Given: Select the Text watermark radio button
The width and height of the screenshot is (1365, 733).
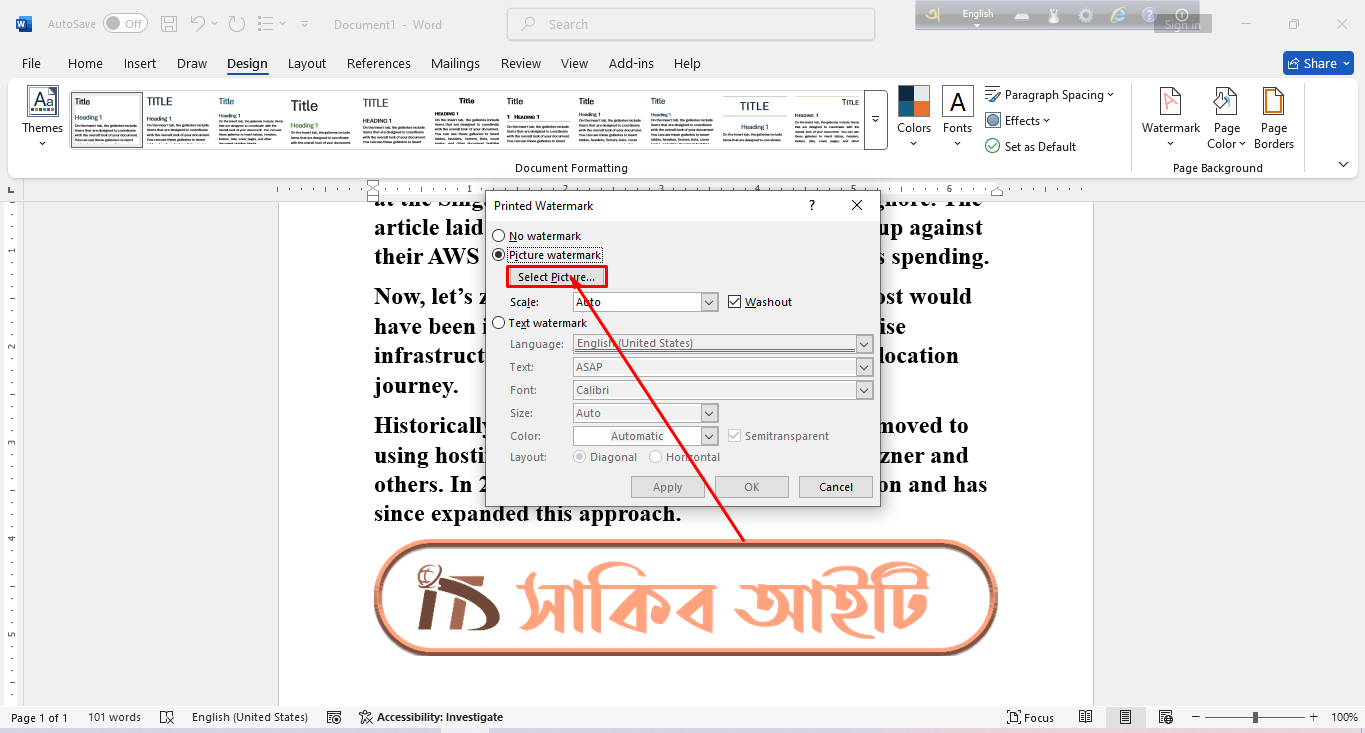Looking at the screenshot, I should (x=498, y=322).
